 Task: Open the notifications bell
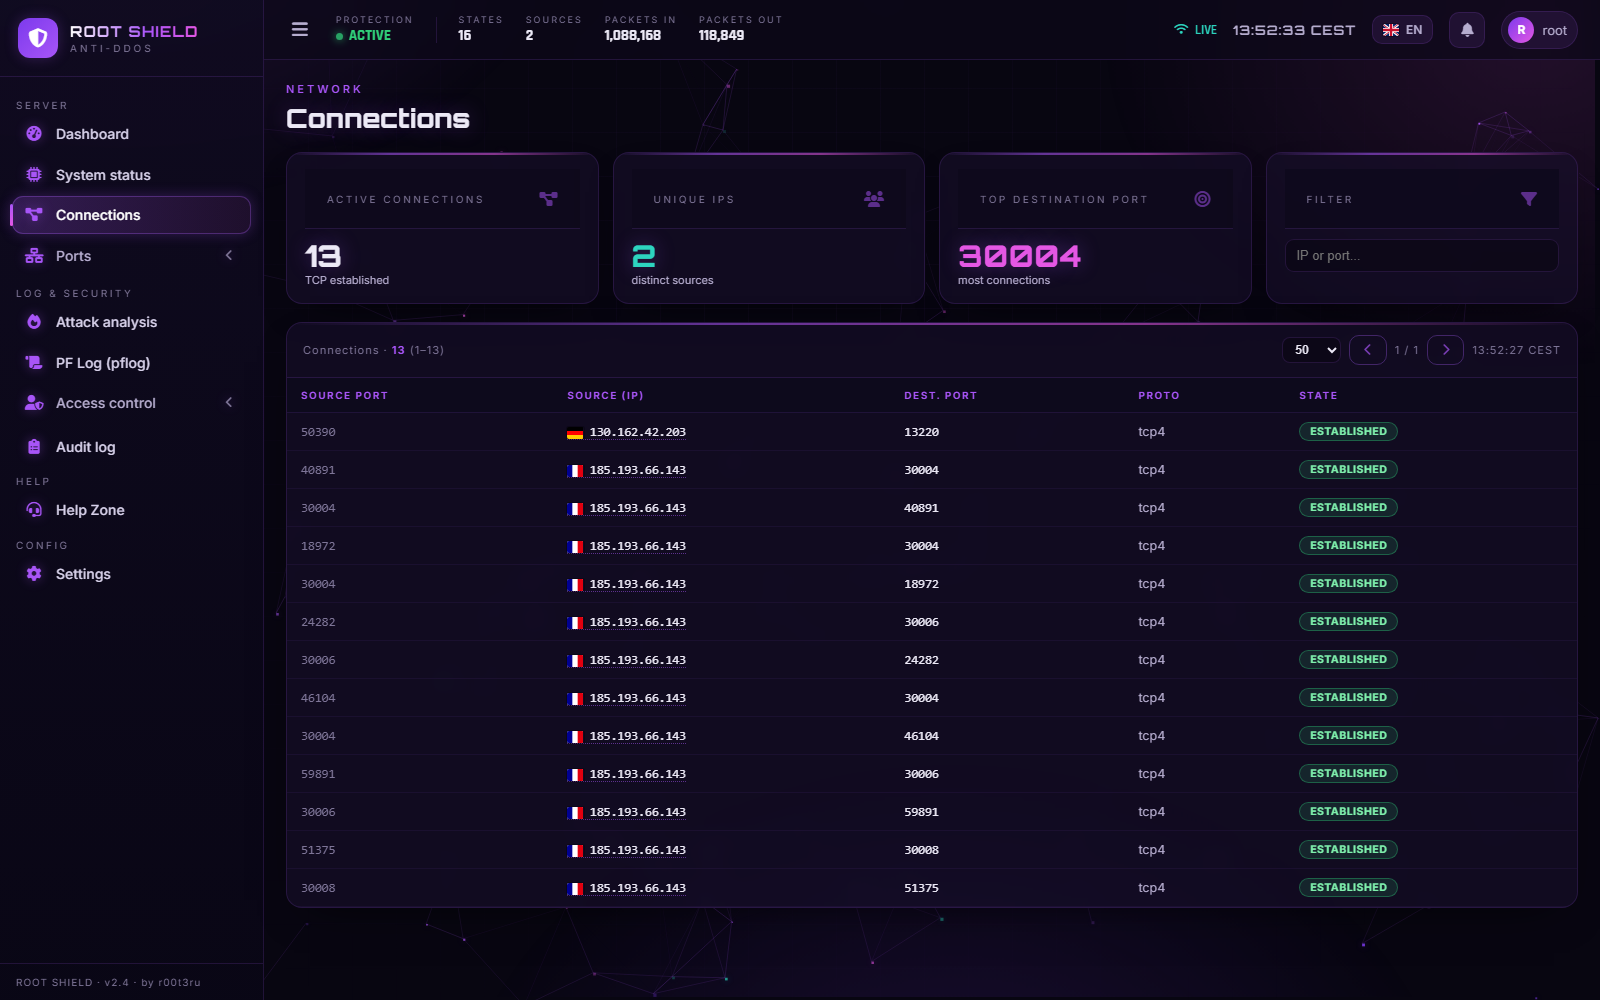coord(1467,30)
